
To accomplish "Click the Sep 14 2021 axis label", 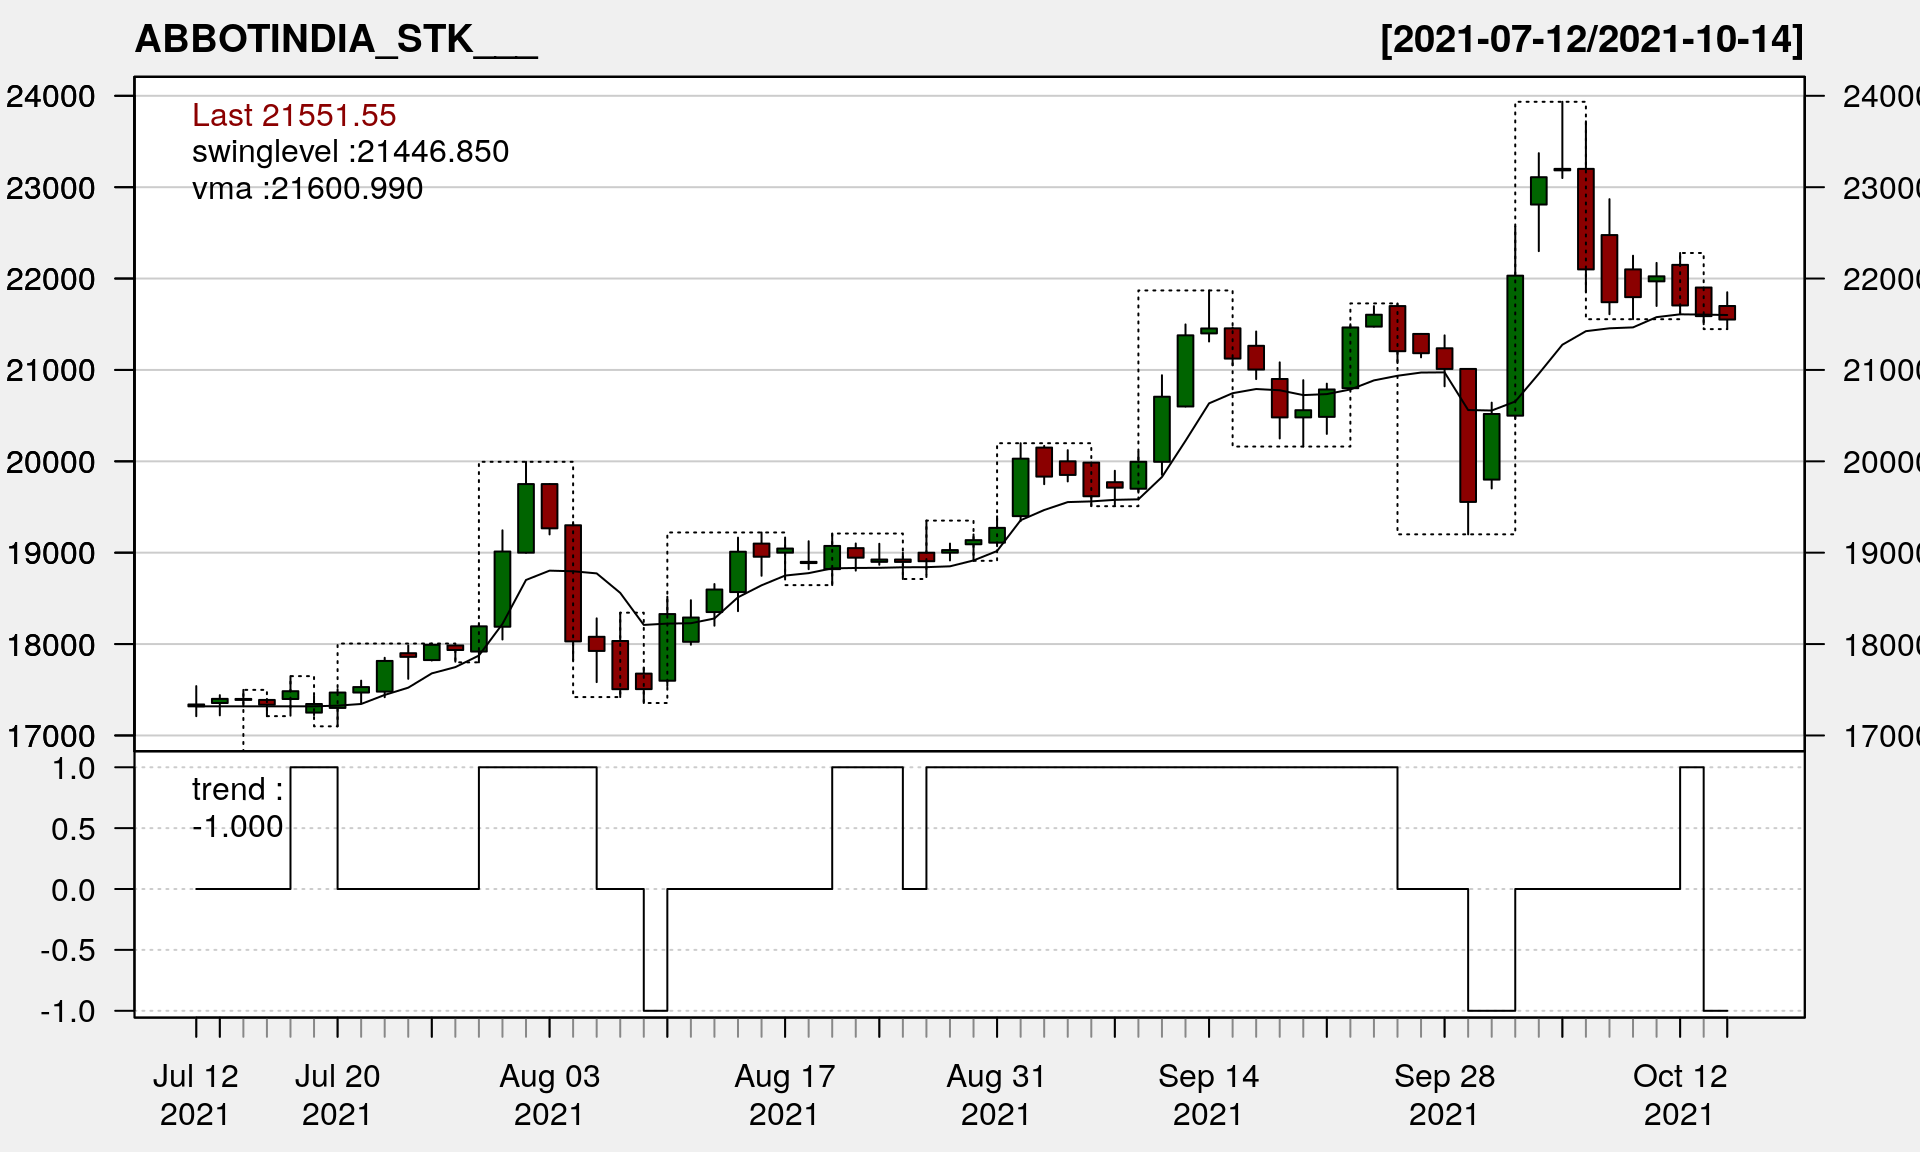I will coord(1208,1094).
